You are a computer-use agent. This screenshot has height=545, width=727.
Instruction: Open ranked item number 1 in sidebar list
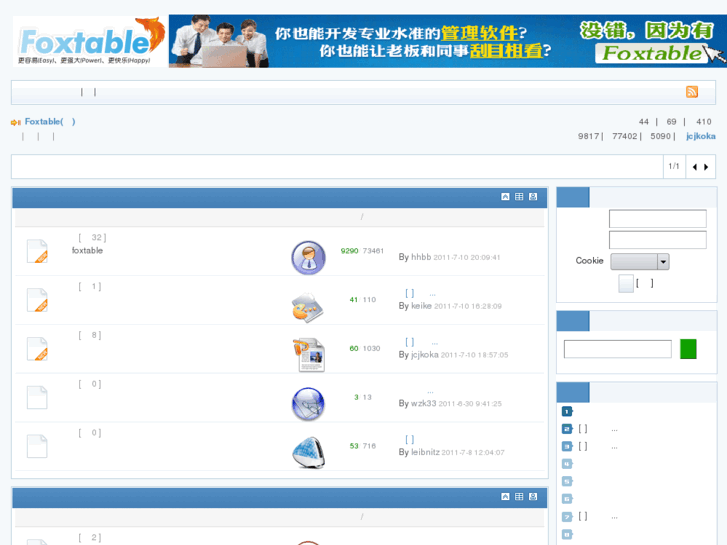coord(567,411)
